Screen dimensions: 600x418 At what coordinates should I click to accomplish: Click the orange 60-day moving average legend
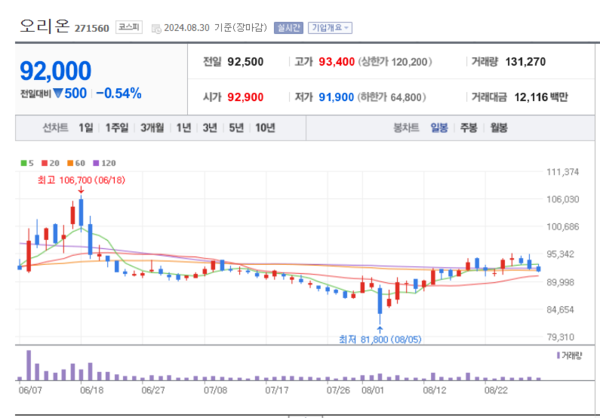pyautogui.click(x=73, y=162)
